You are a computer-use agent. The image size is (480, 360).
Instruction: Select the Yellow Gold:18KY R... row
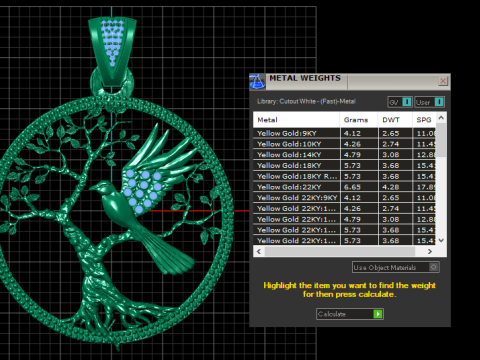[x=344, y=176]
